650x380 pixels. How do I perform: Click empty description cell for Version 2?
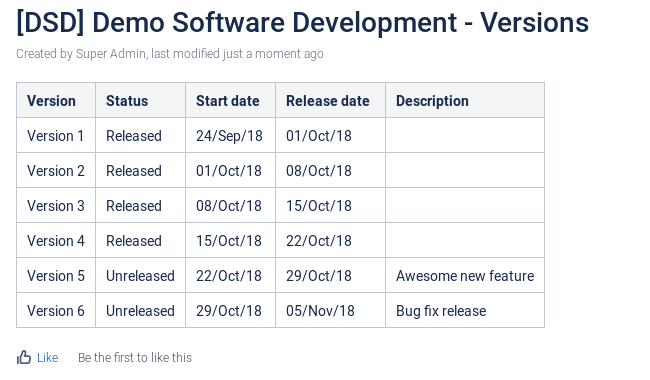point(465,170)
